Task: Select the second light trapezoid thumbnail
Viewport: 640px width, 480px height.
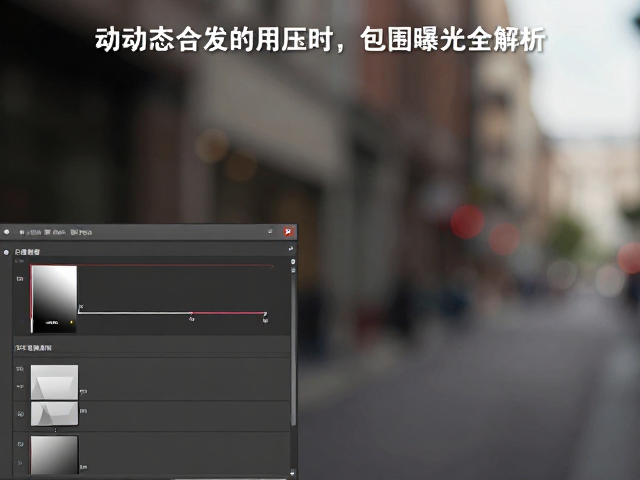Action: click(x=54, y=413)
